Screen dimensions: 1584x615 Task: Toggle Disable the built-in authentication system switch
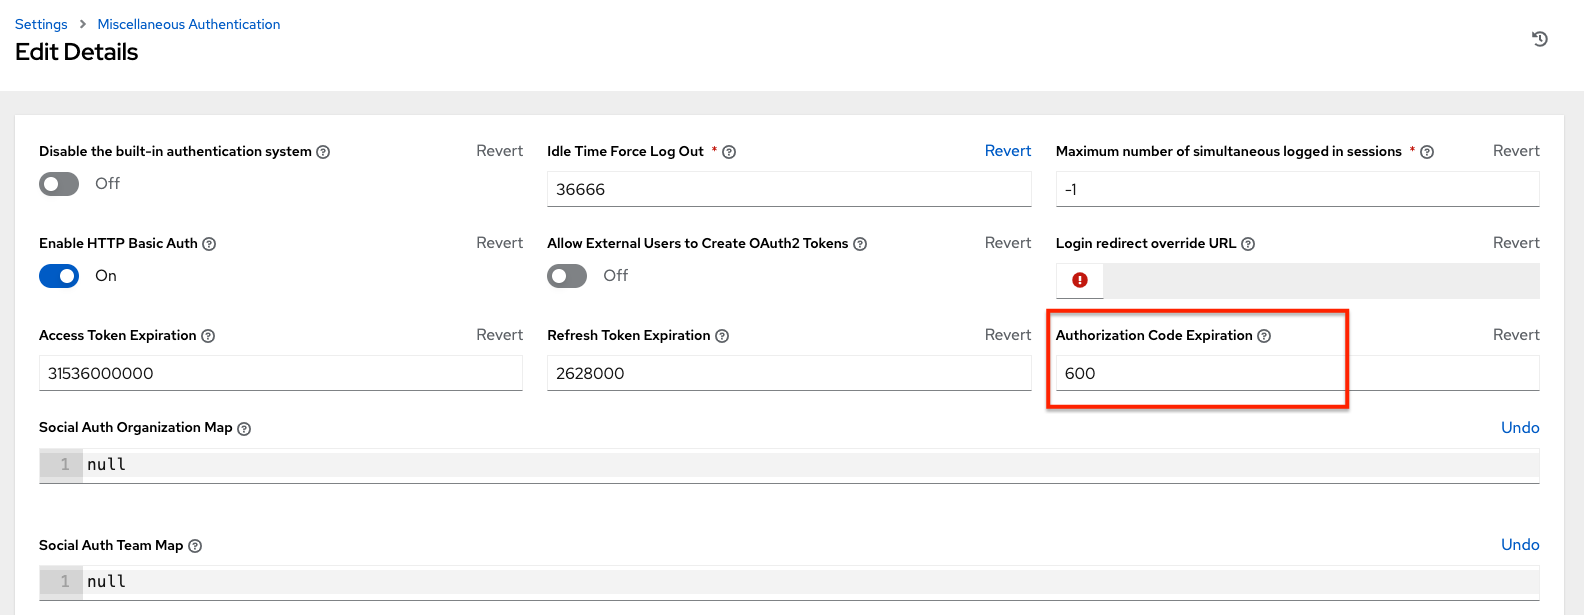pyautogui.click(x=59, y=184)
